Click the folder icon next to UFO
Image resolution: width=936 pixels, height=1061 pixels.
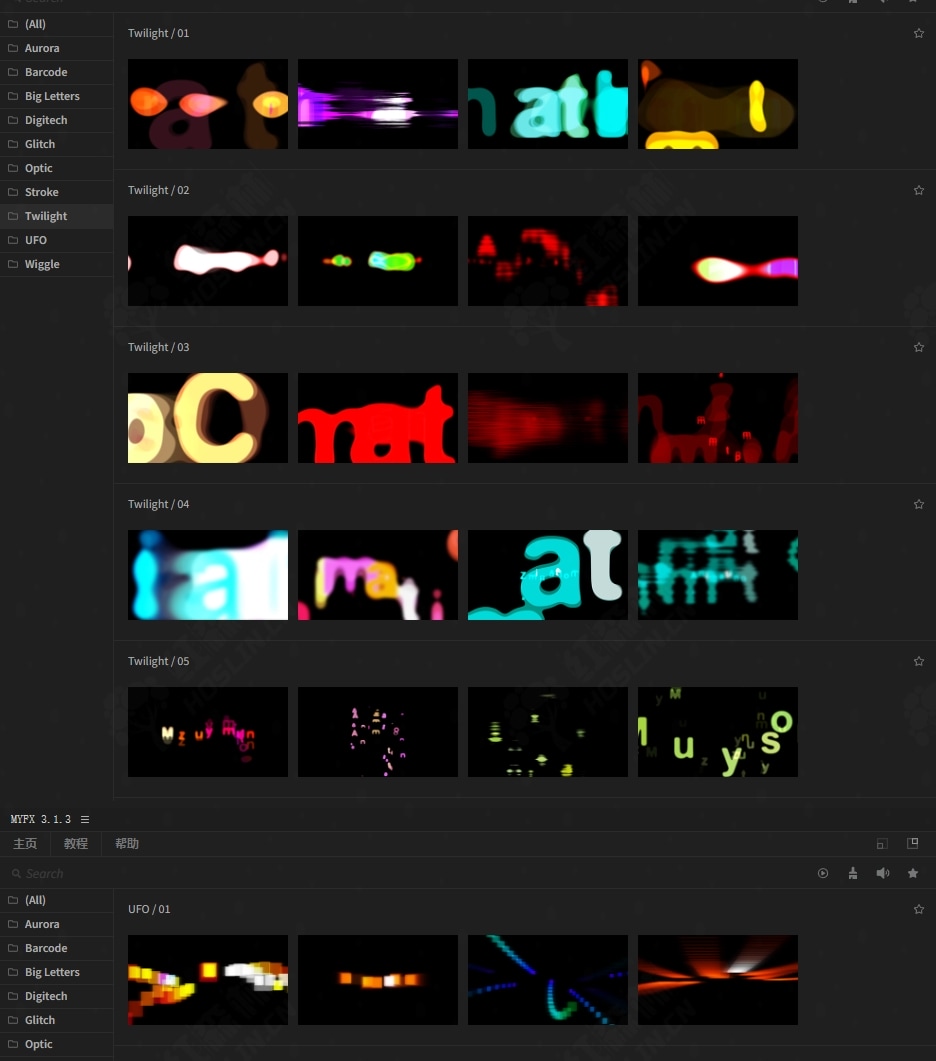pyautogui.click(x=13, y=240)
